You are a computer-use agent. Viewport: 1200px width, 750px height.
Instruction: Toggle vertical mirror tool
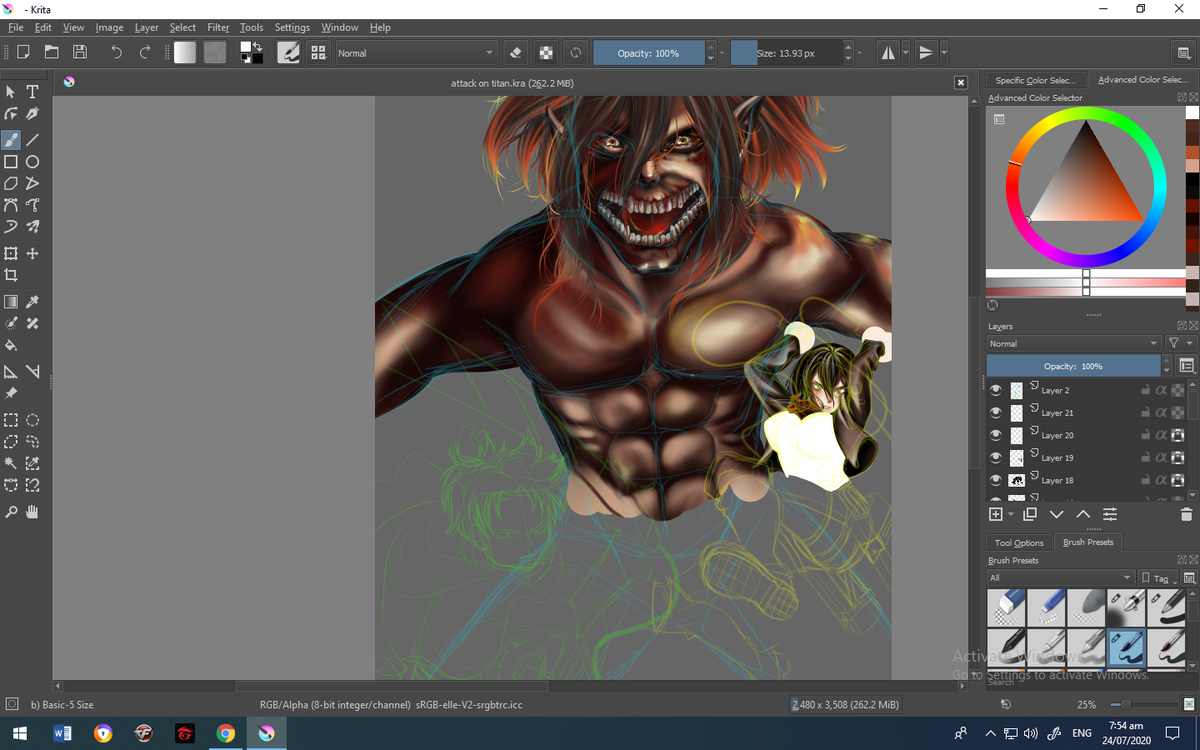(x=926, y=52)
